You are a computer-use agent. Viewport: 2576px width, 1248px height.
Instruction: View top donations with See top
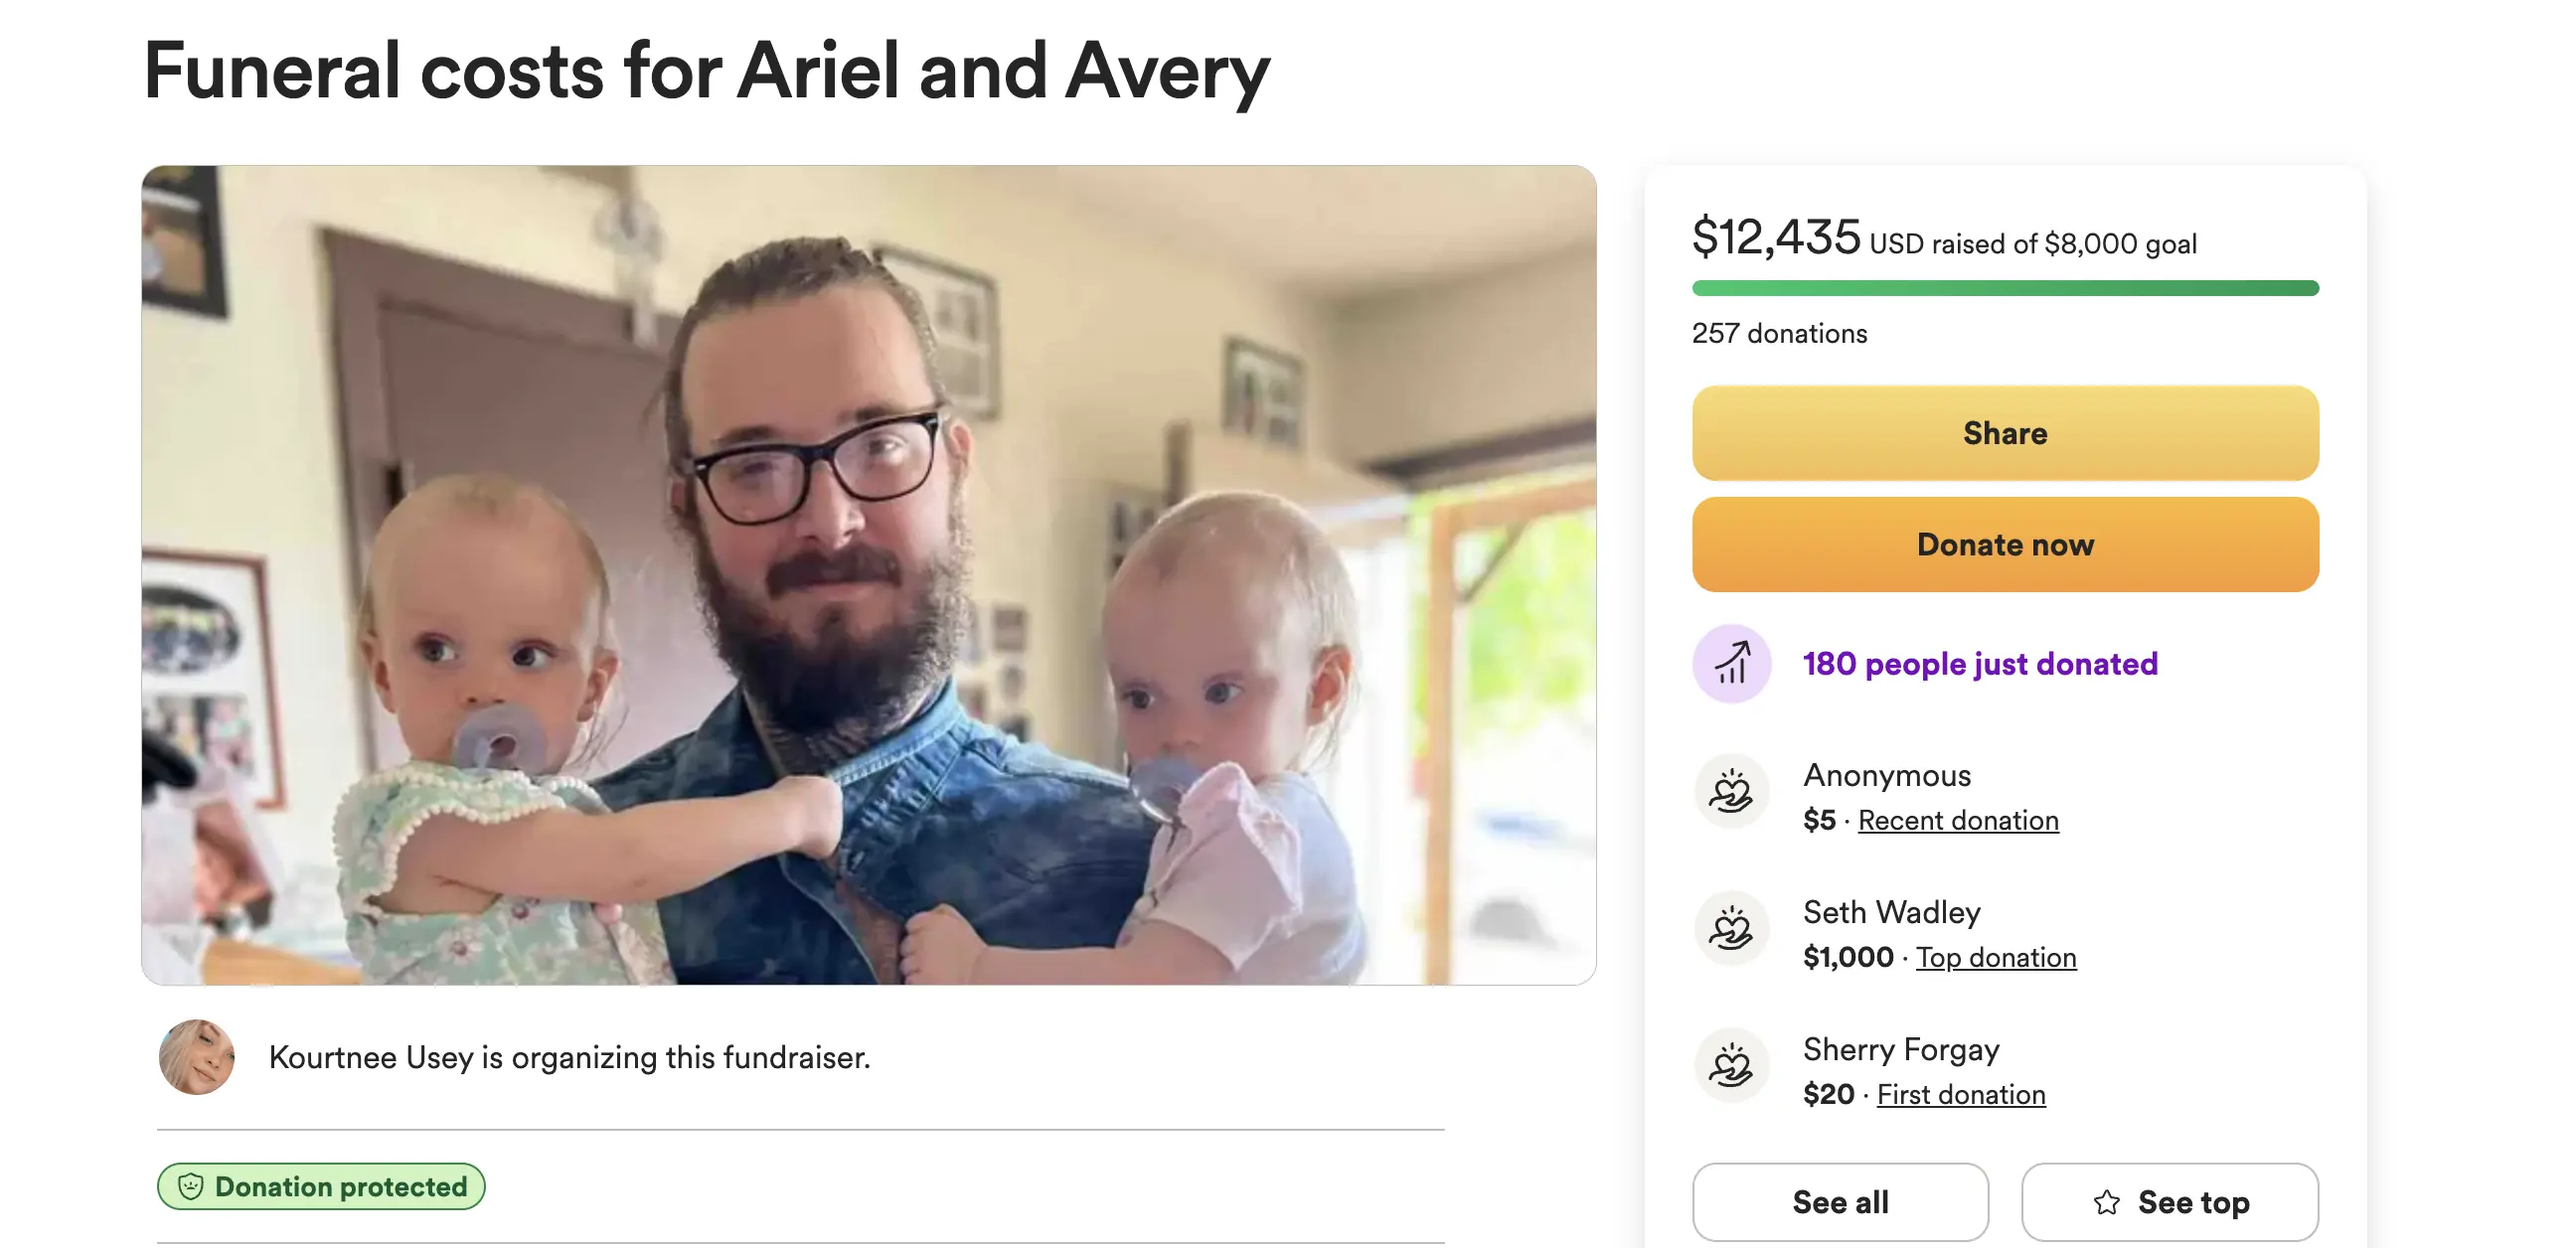tap(2169, 1202)
